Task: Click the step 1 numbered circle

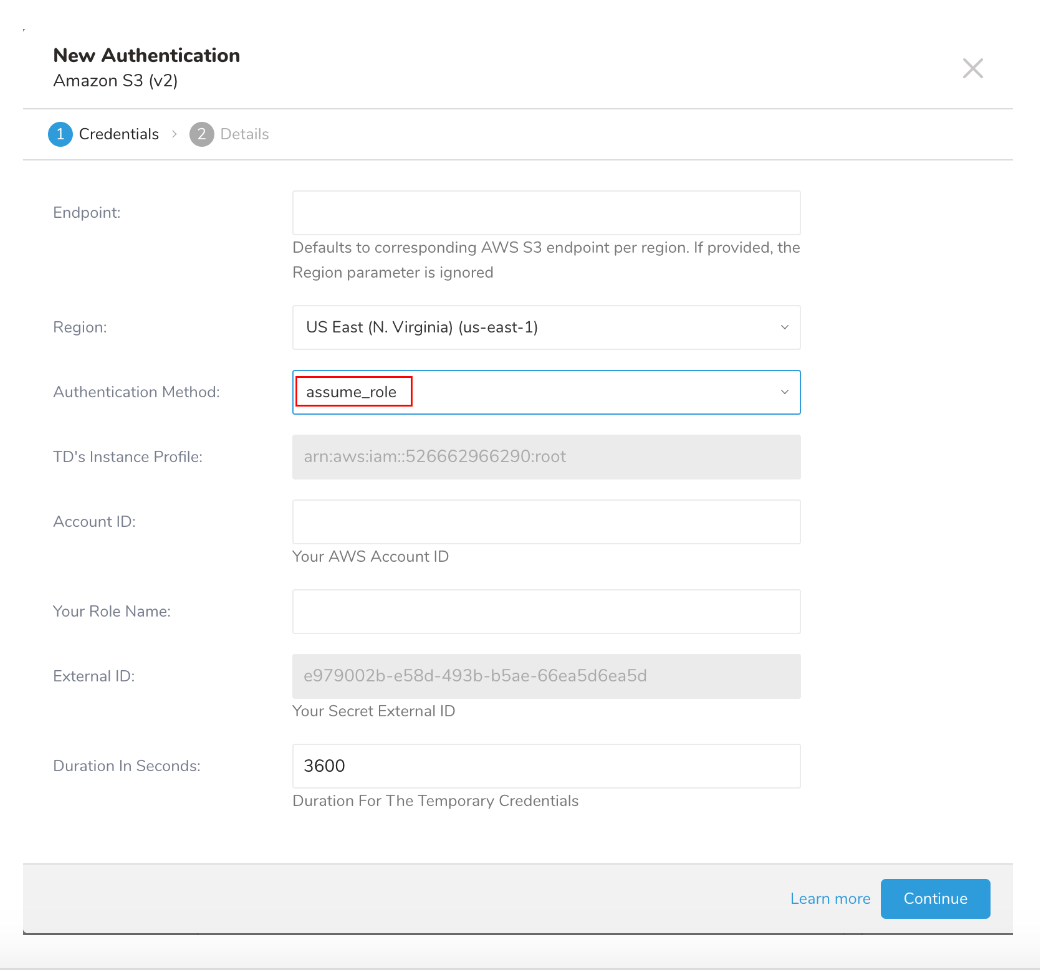Action: point(60,134)
